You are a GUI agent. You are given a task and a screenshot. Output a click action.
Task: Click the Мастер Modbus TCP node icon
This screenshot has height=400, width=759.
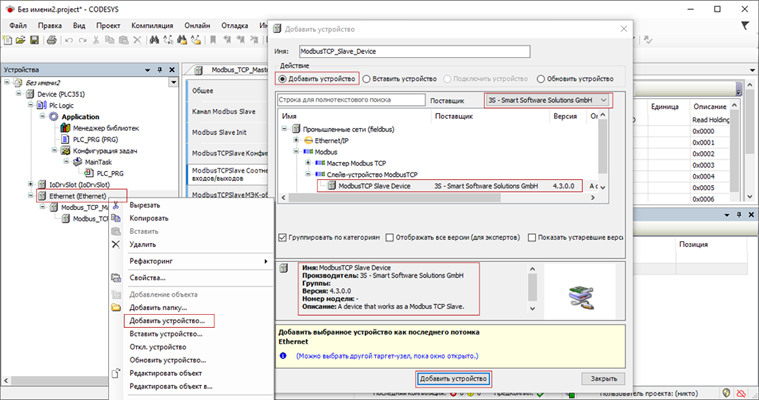click(319, 163)
